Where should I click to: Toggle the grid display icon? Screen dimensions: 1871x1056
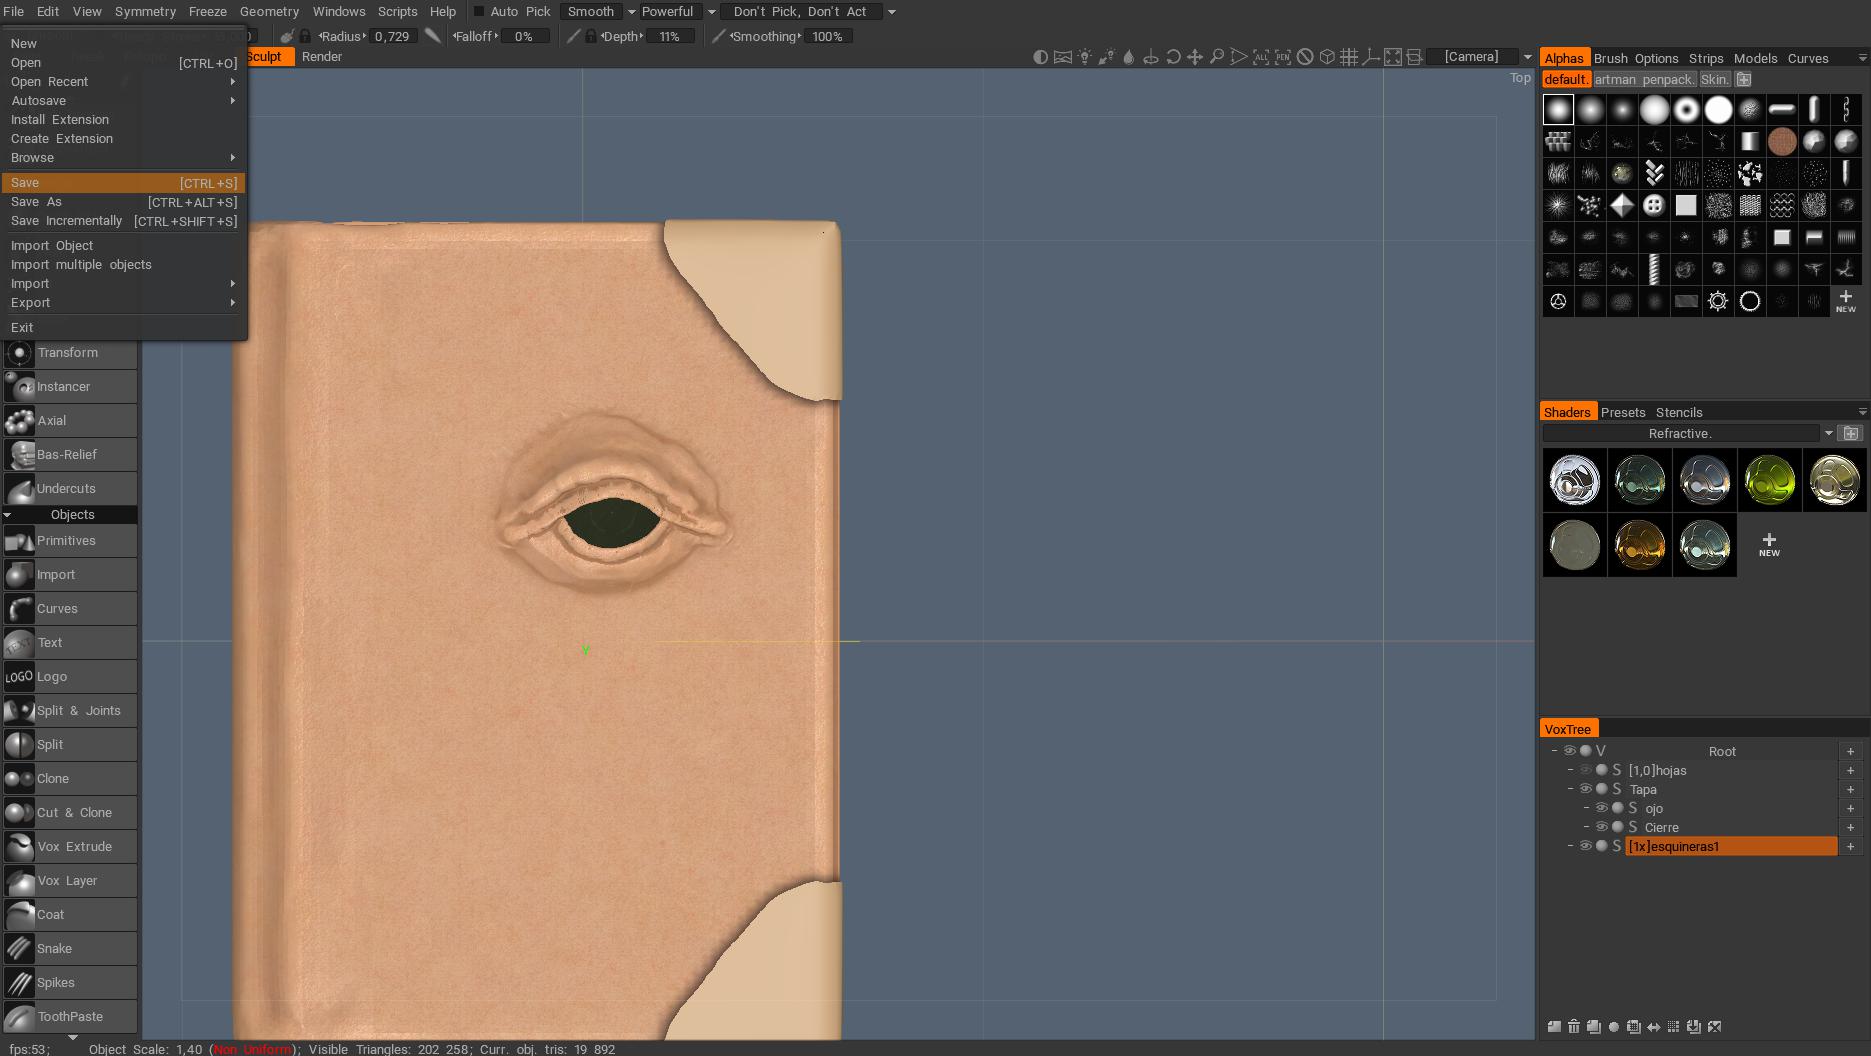(x=1349, y=57)
